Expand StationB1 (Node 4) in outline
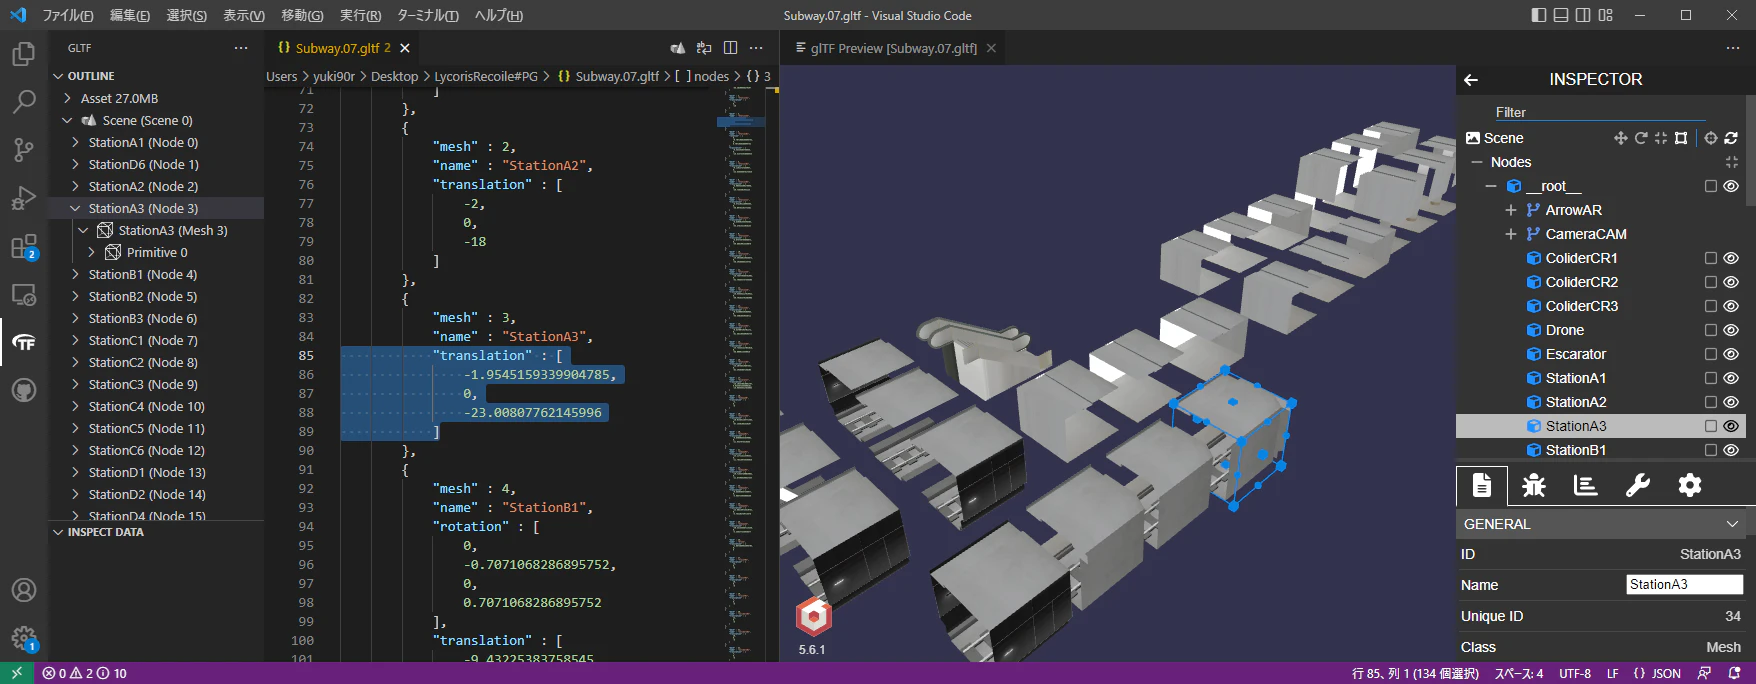 pos(75,274)
